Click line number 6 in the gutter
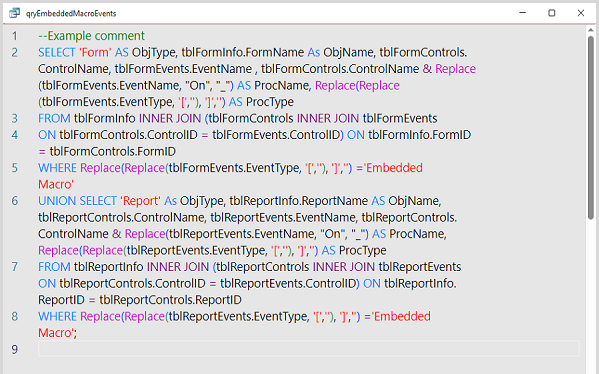 tap(15, 201)
